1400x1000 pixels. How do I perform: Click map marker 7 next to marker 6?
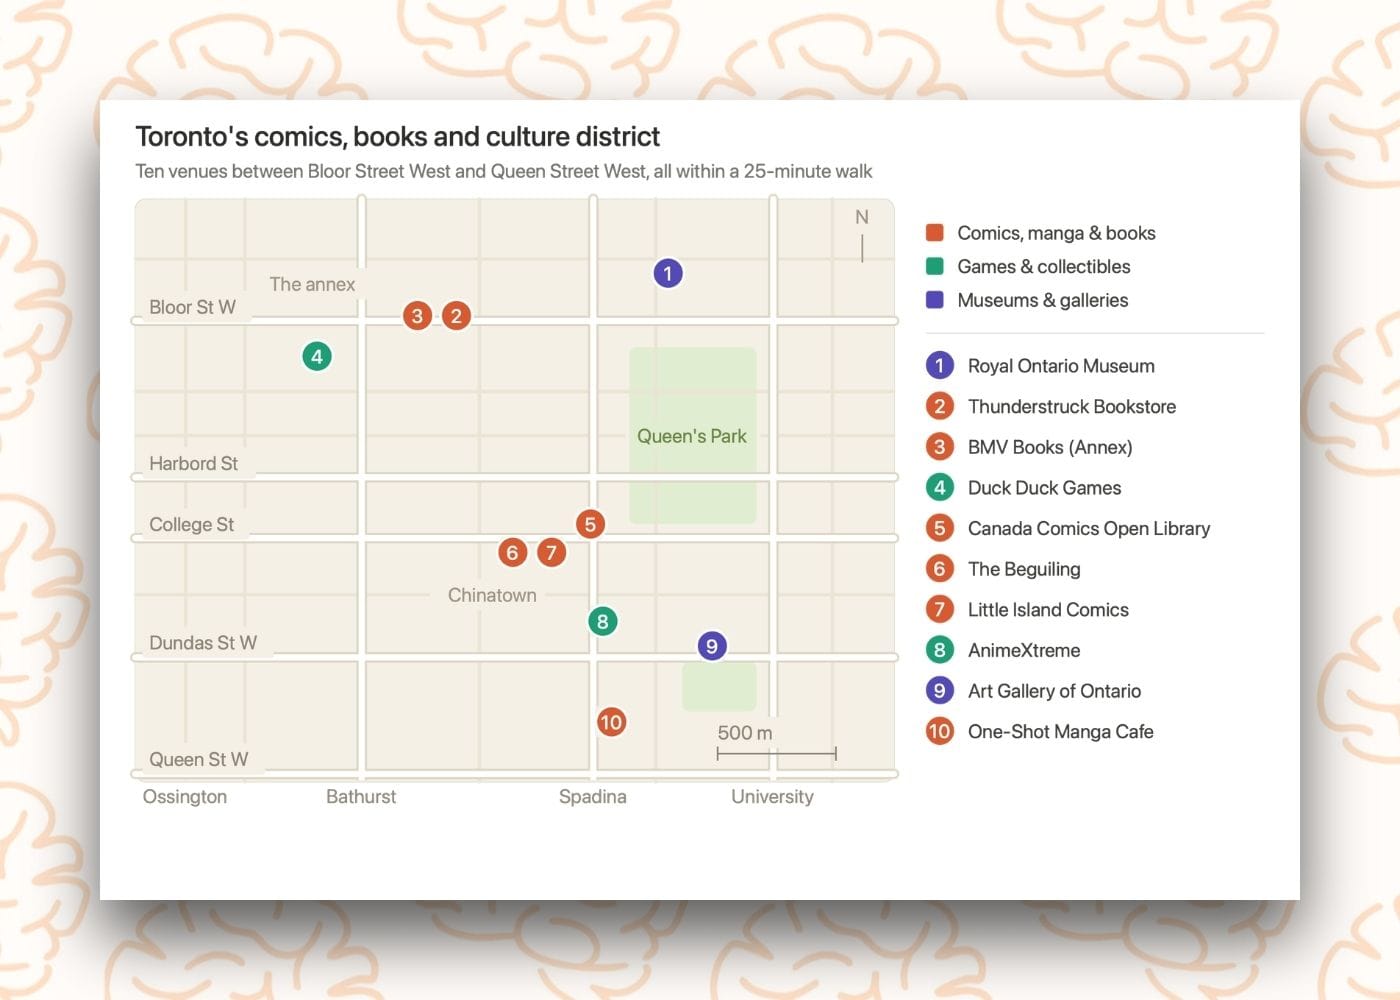(551, 552)
